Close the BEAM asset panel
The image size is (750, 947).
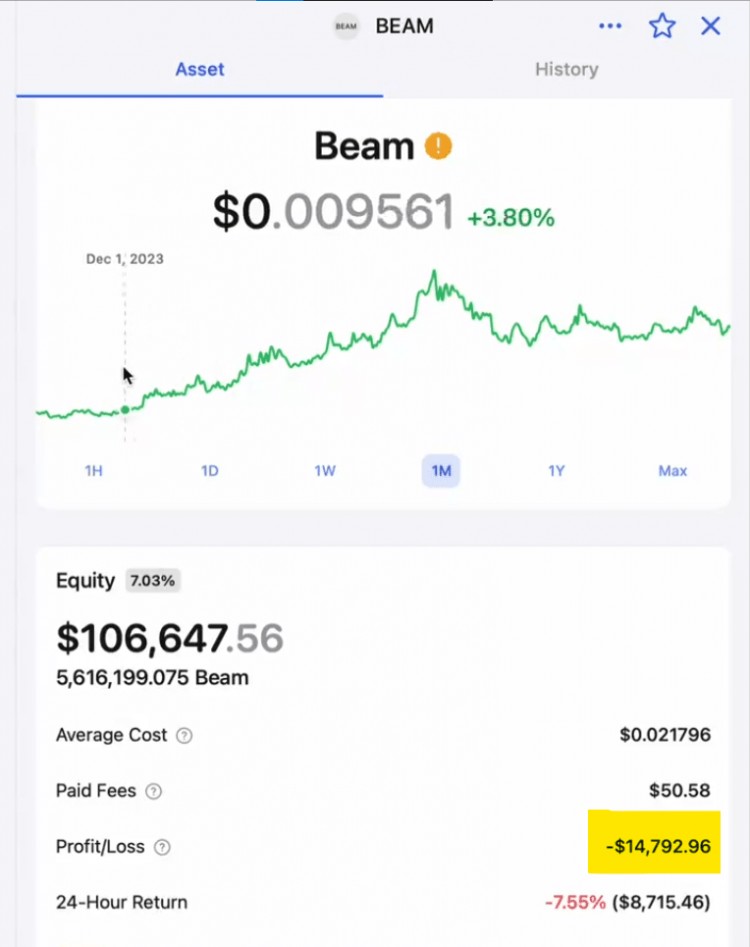point(711,26)
